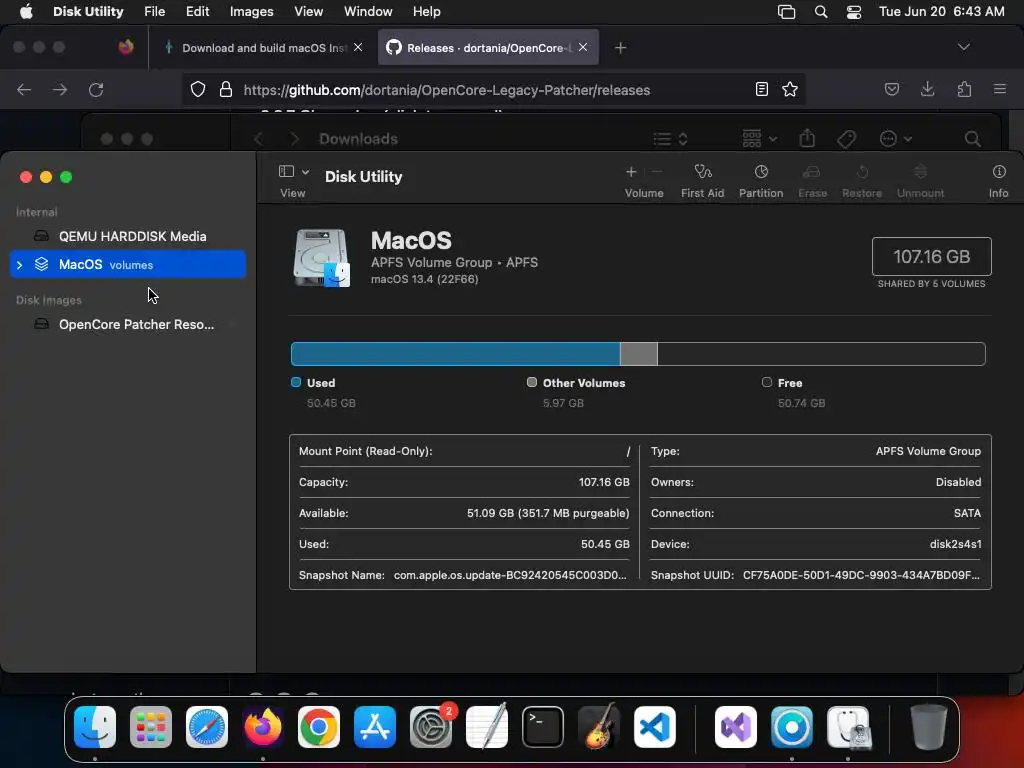Expand the MacOS volumes group
This screenshot has height=768, width=1024.
(x=20, y=264)
